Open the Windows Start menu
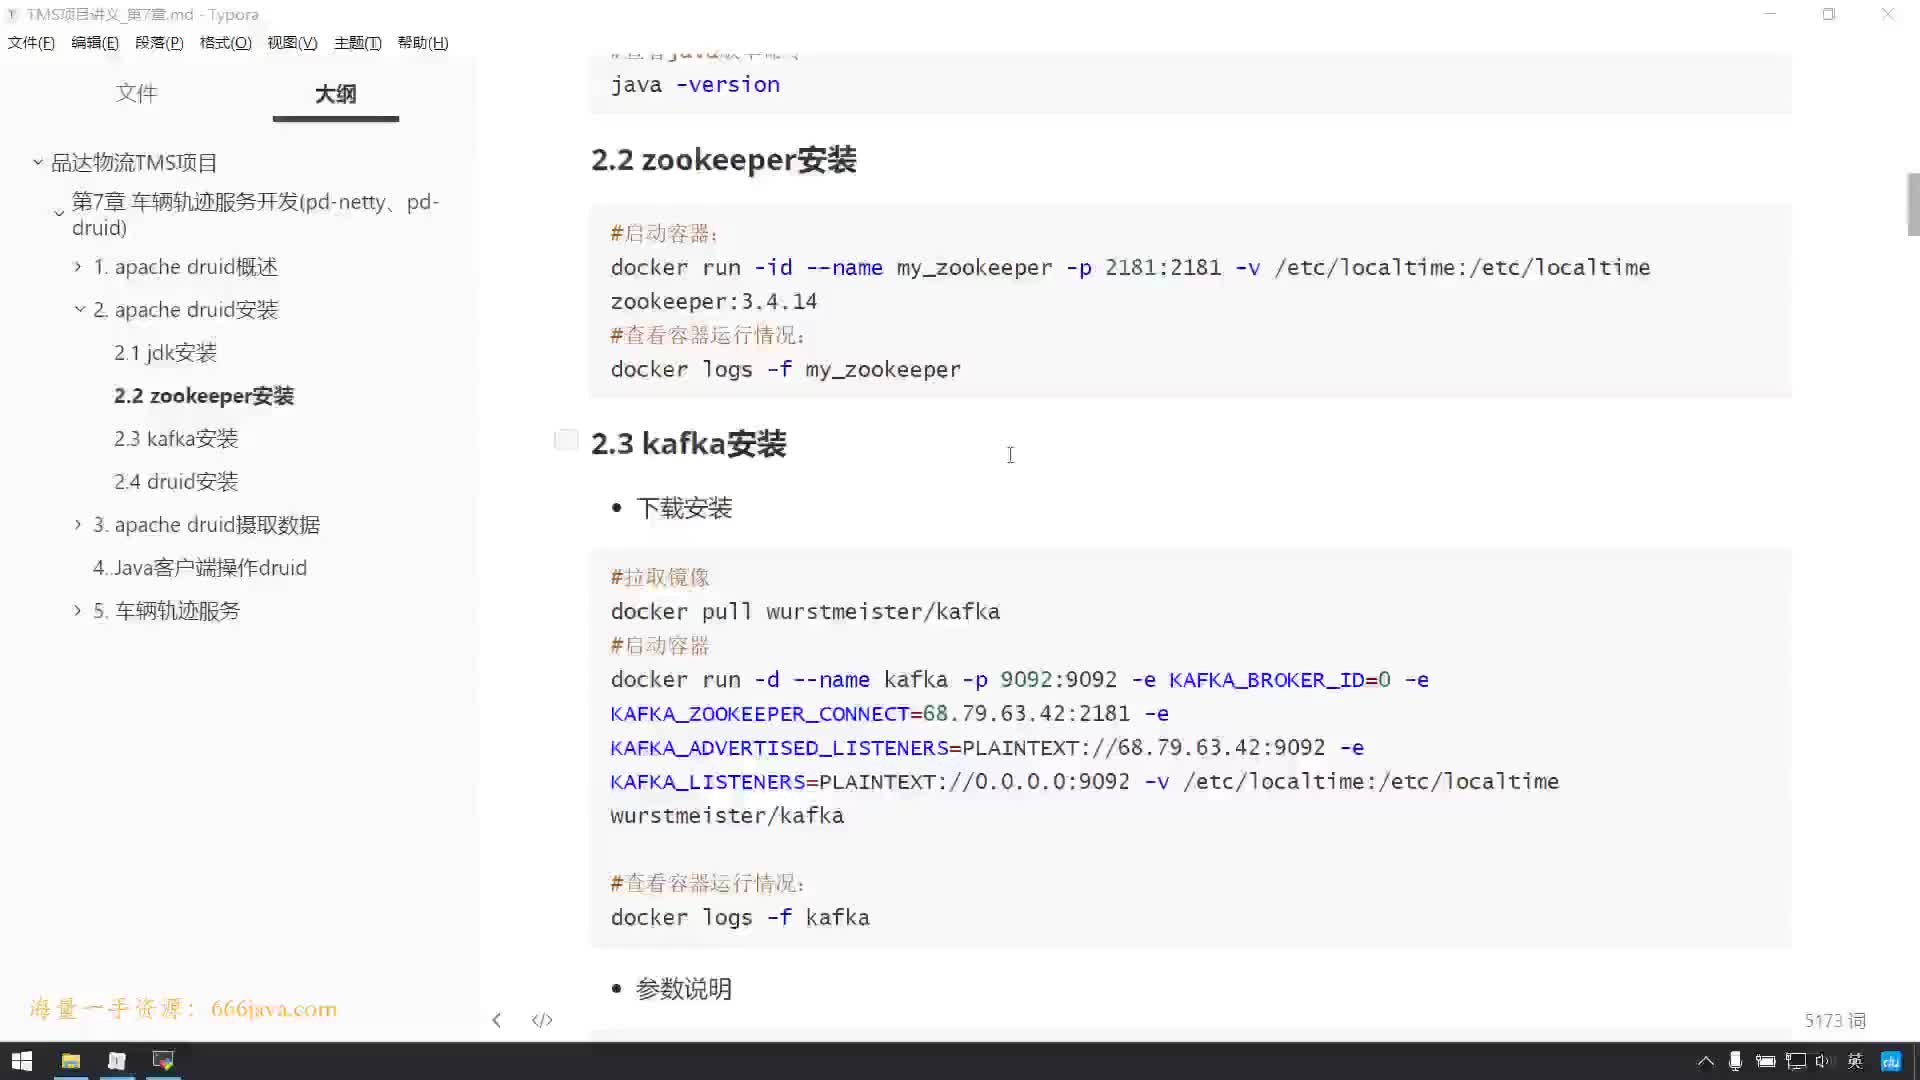Screen dimensions: 1920x1080 [x=22, y=1061]
